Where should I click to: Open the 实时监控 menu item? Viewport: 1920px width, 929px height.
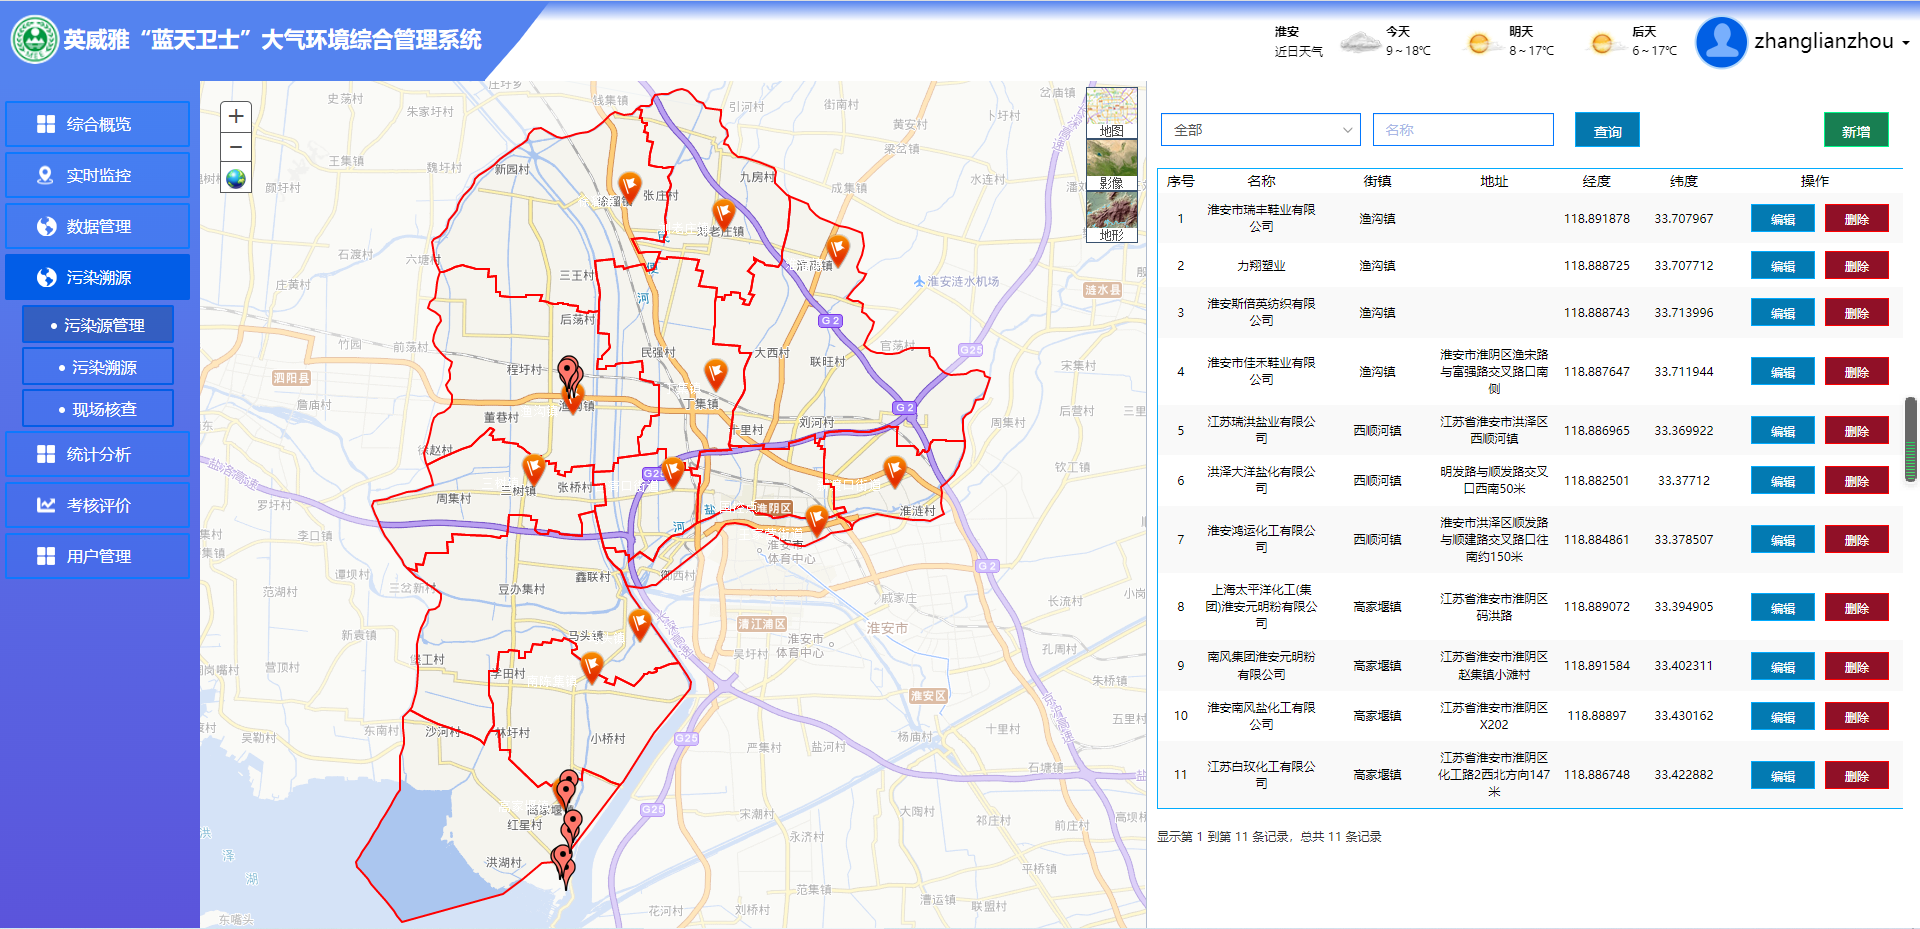click(97, 175)
